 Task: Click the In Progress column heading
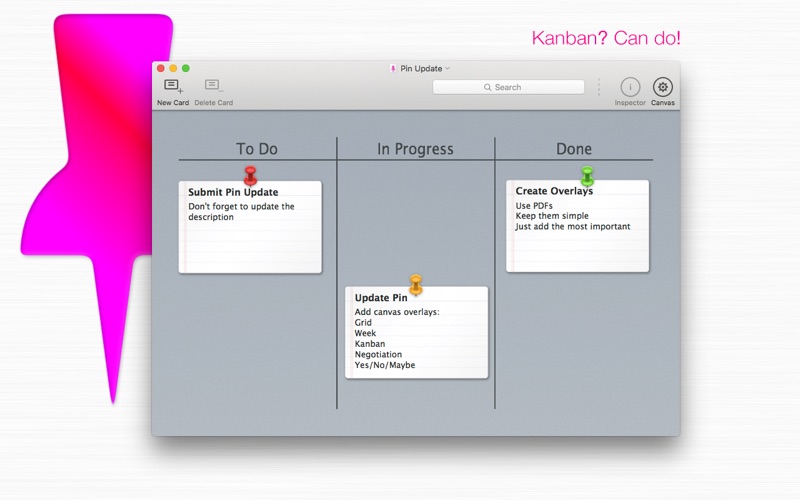pyautogui.click(x=415, y=149)
